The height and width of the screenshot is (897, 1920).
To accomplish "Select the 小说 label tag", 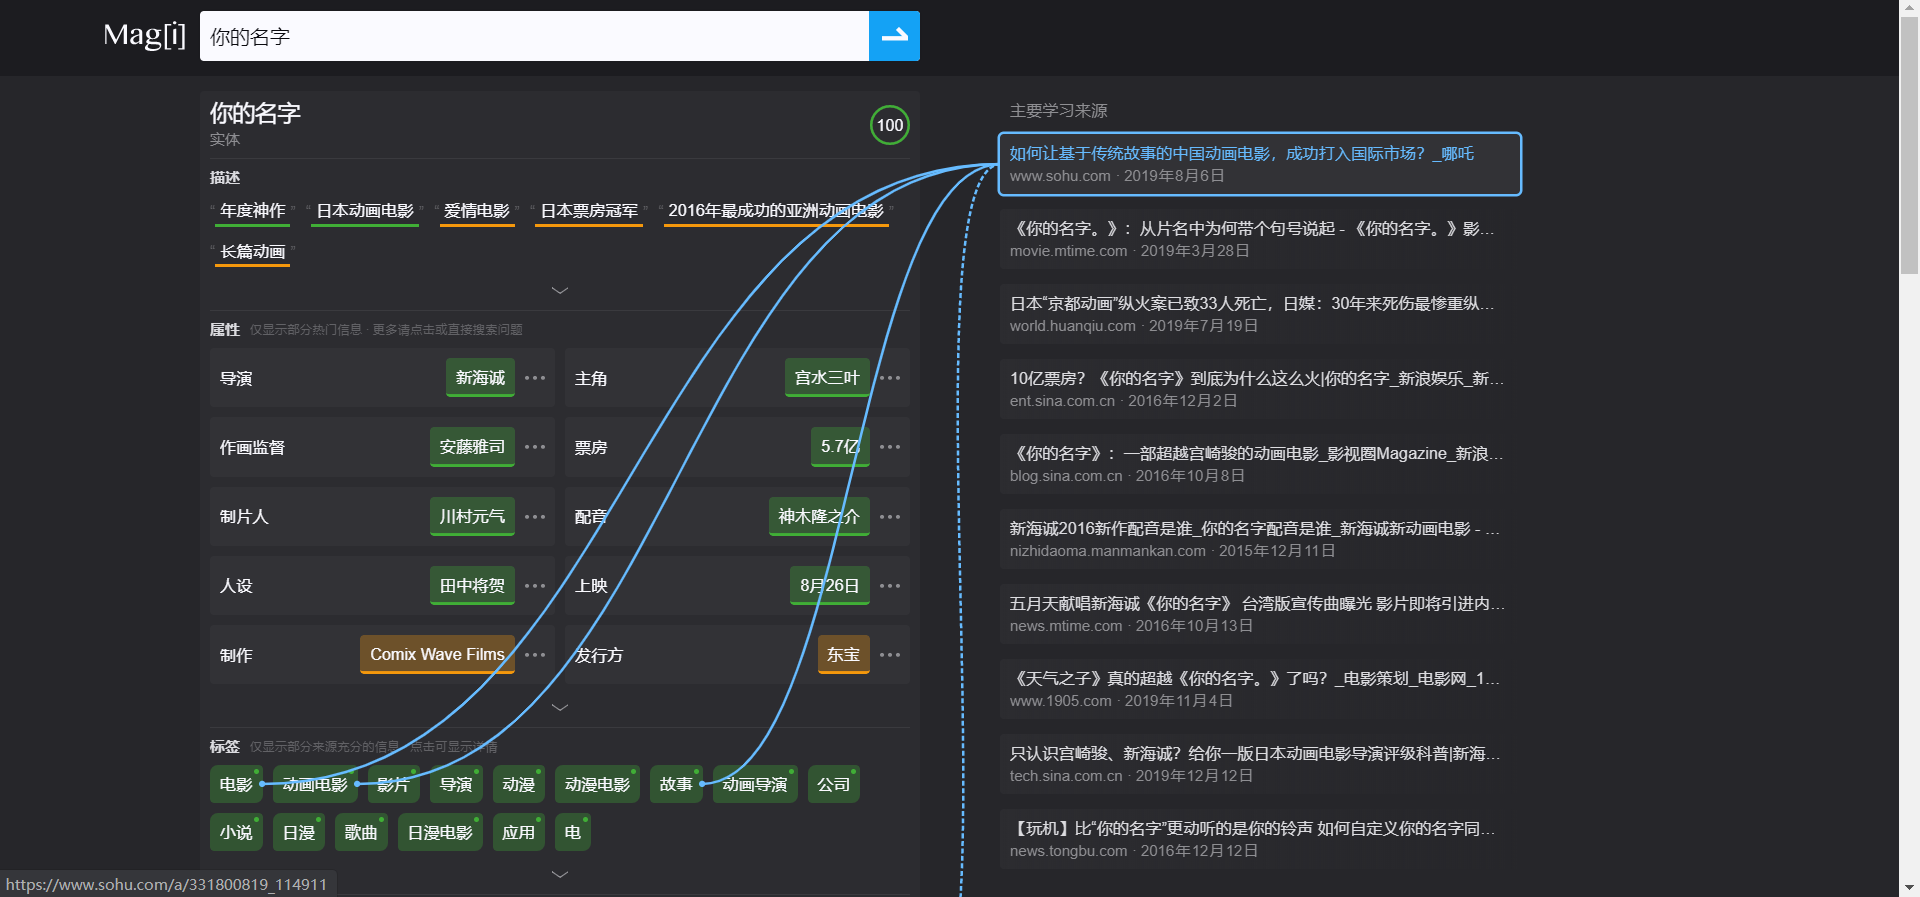I will [236, 833].
